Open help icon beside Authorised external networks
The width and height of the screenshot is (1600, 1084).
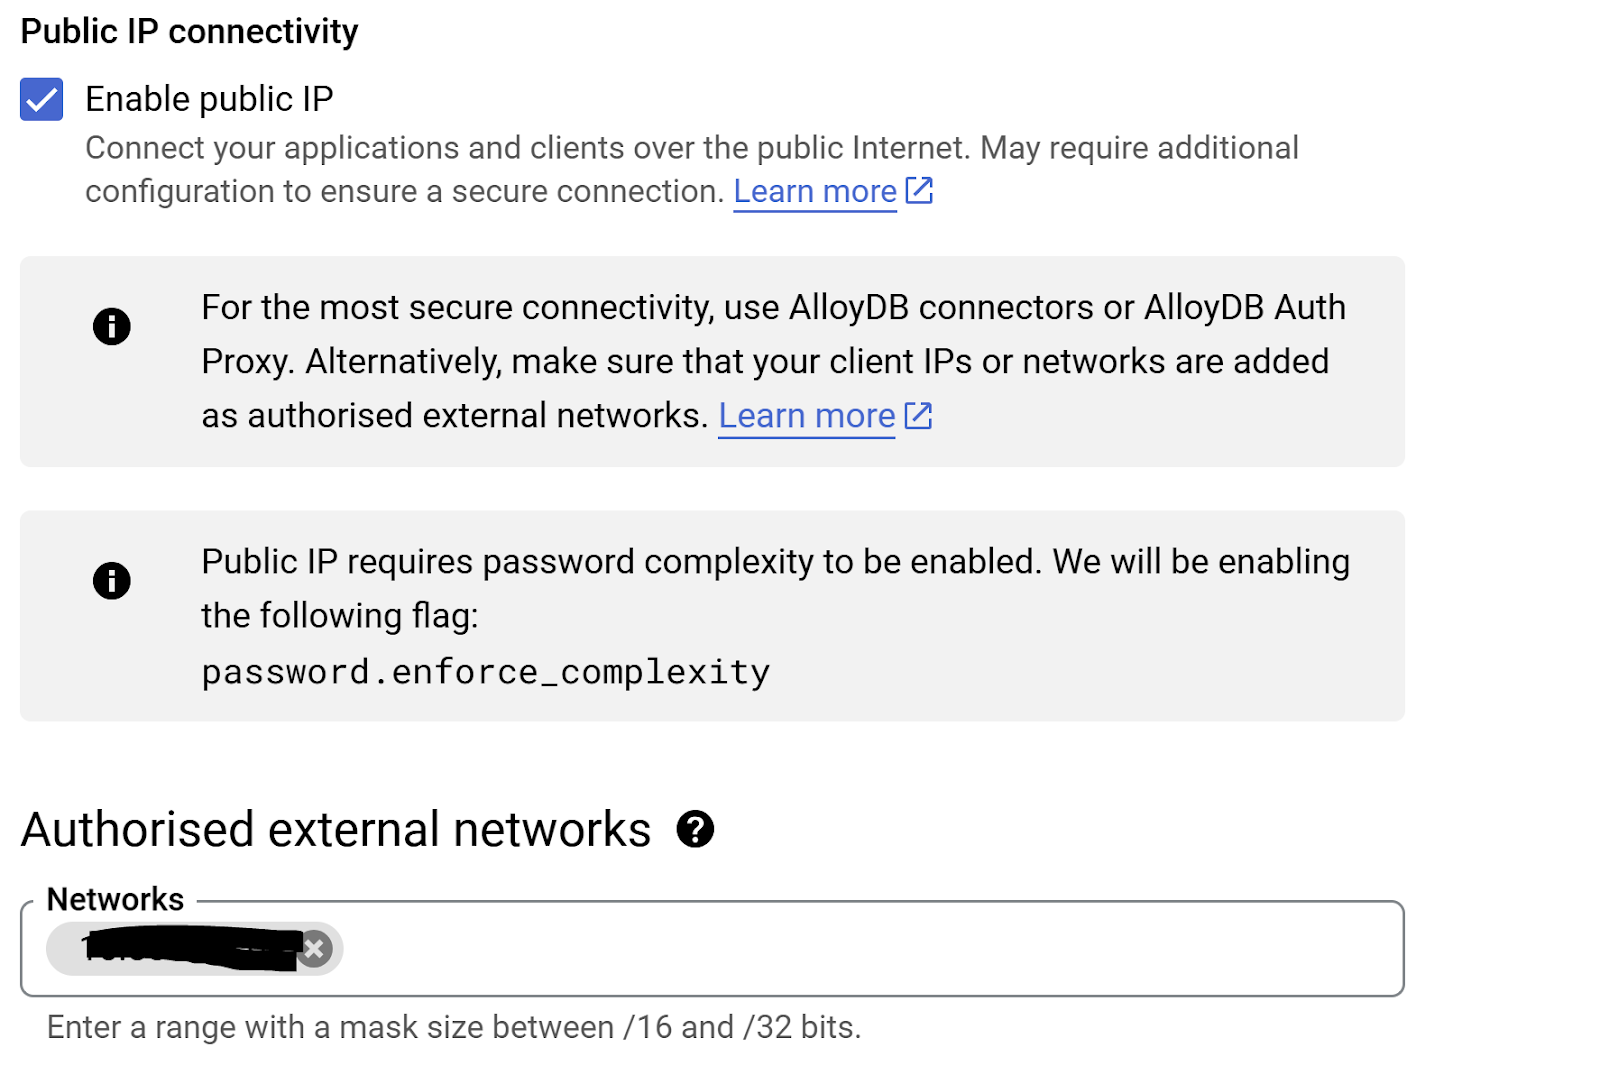[695, 829]
